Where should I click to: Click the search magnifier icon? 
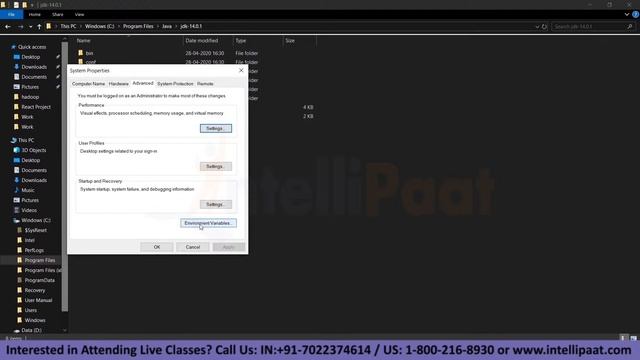630,27
